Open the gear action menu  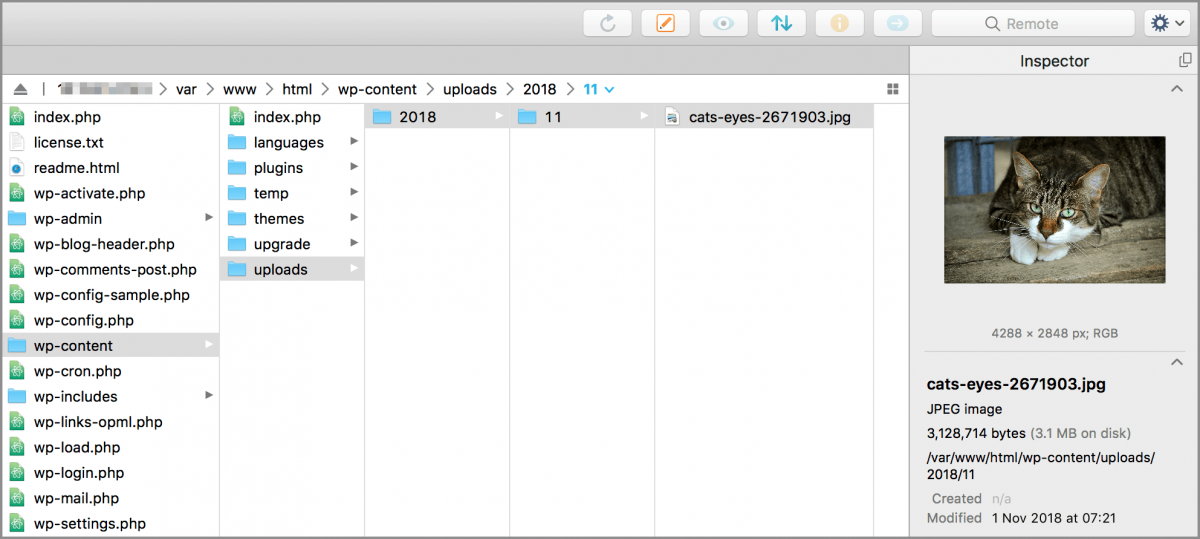pyautogui.click(x=1166, y=23)
